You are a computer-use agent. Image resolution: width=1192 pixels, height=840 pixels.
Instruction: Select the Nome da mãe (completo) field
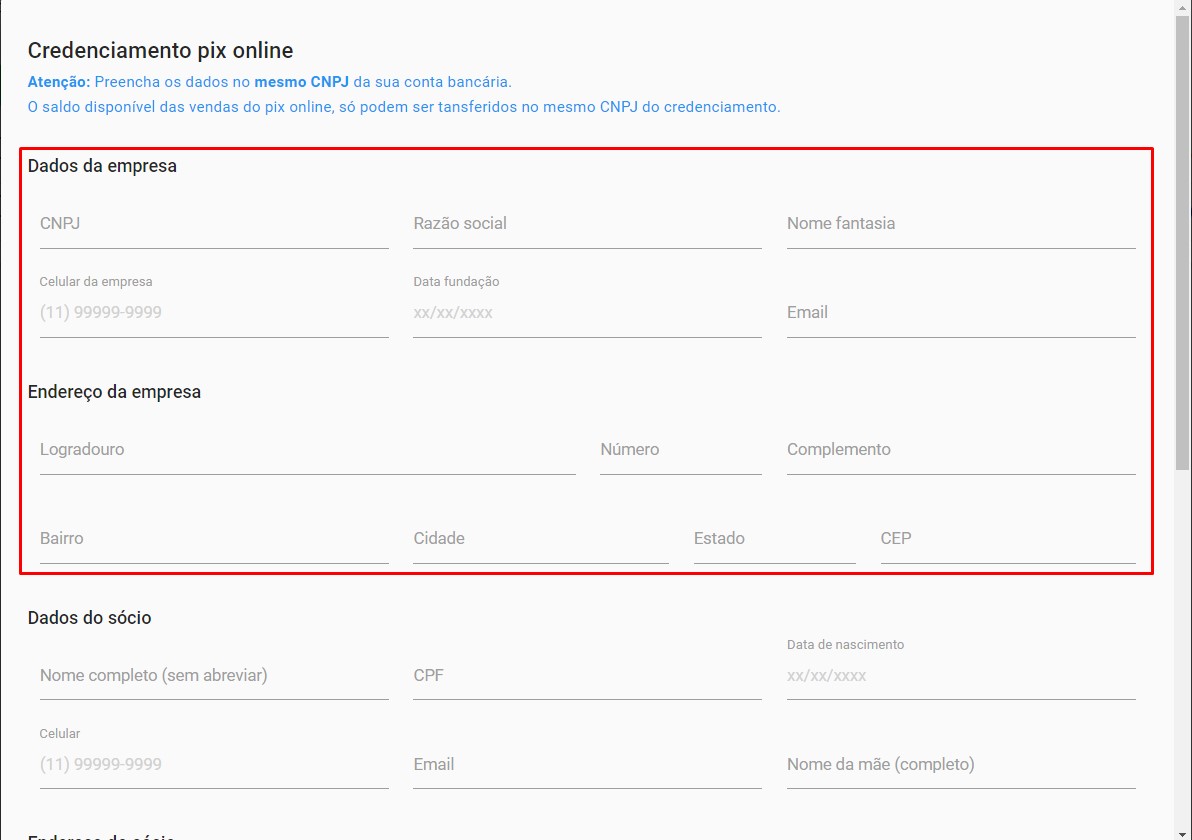coord(960,765)
